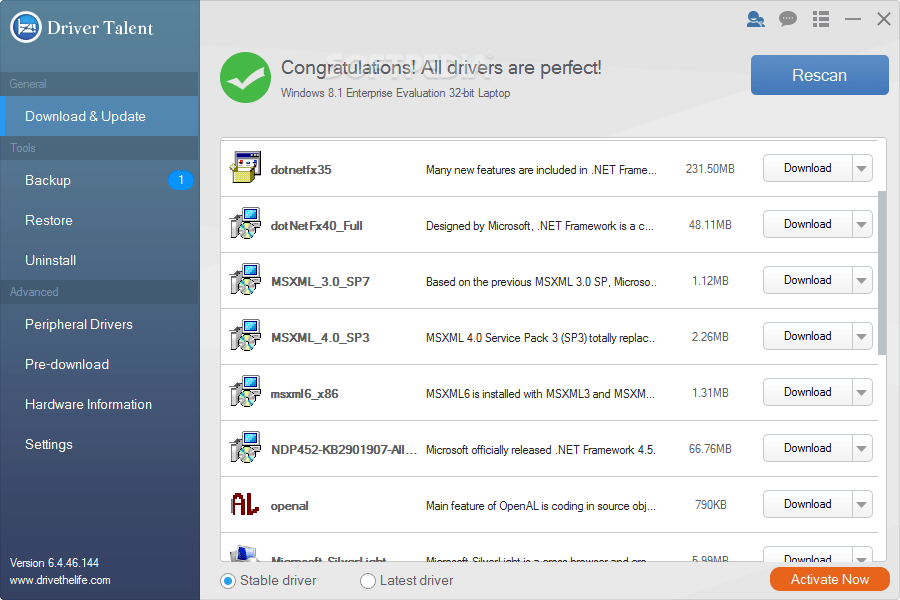This screenshot has width=900, height=600.
Task: Click the Backup notification badge showing 1
Action: click(x=181, y=180)
